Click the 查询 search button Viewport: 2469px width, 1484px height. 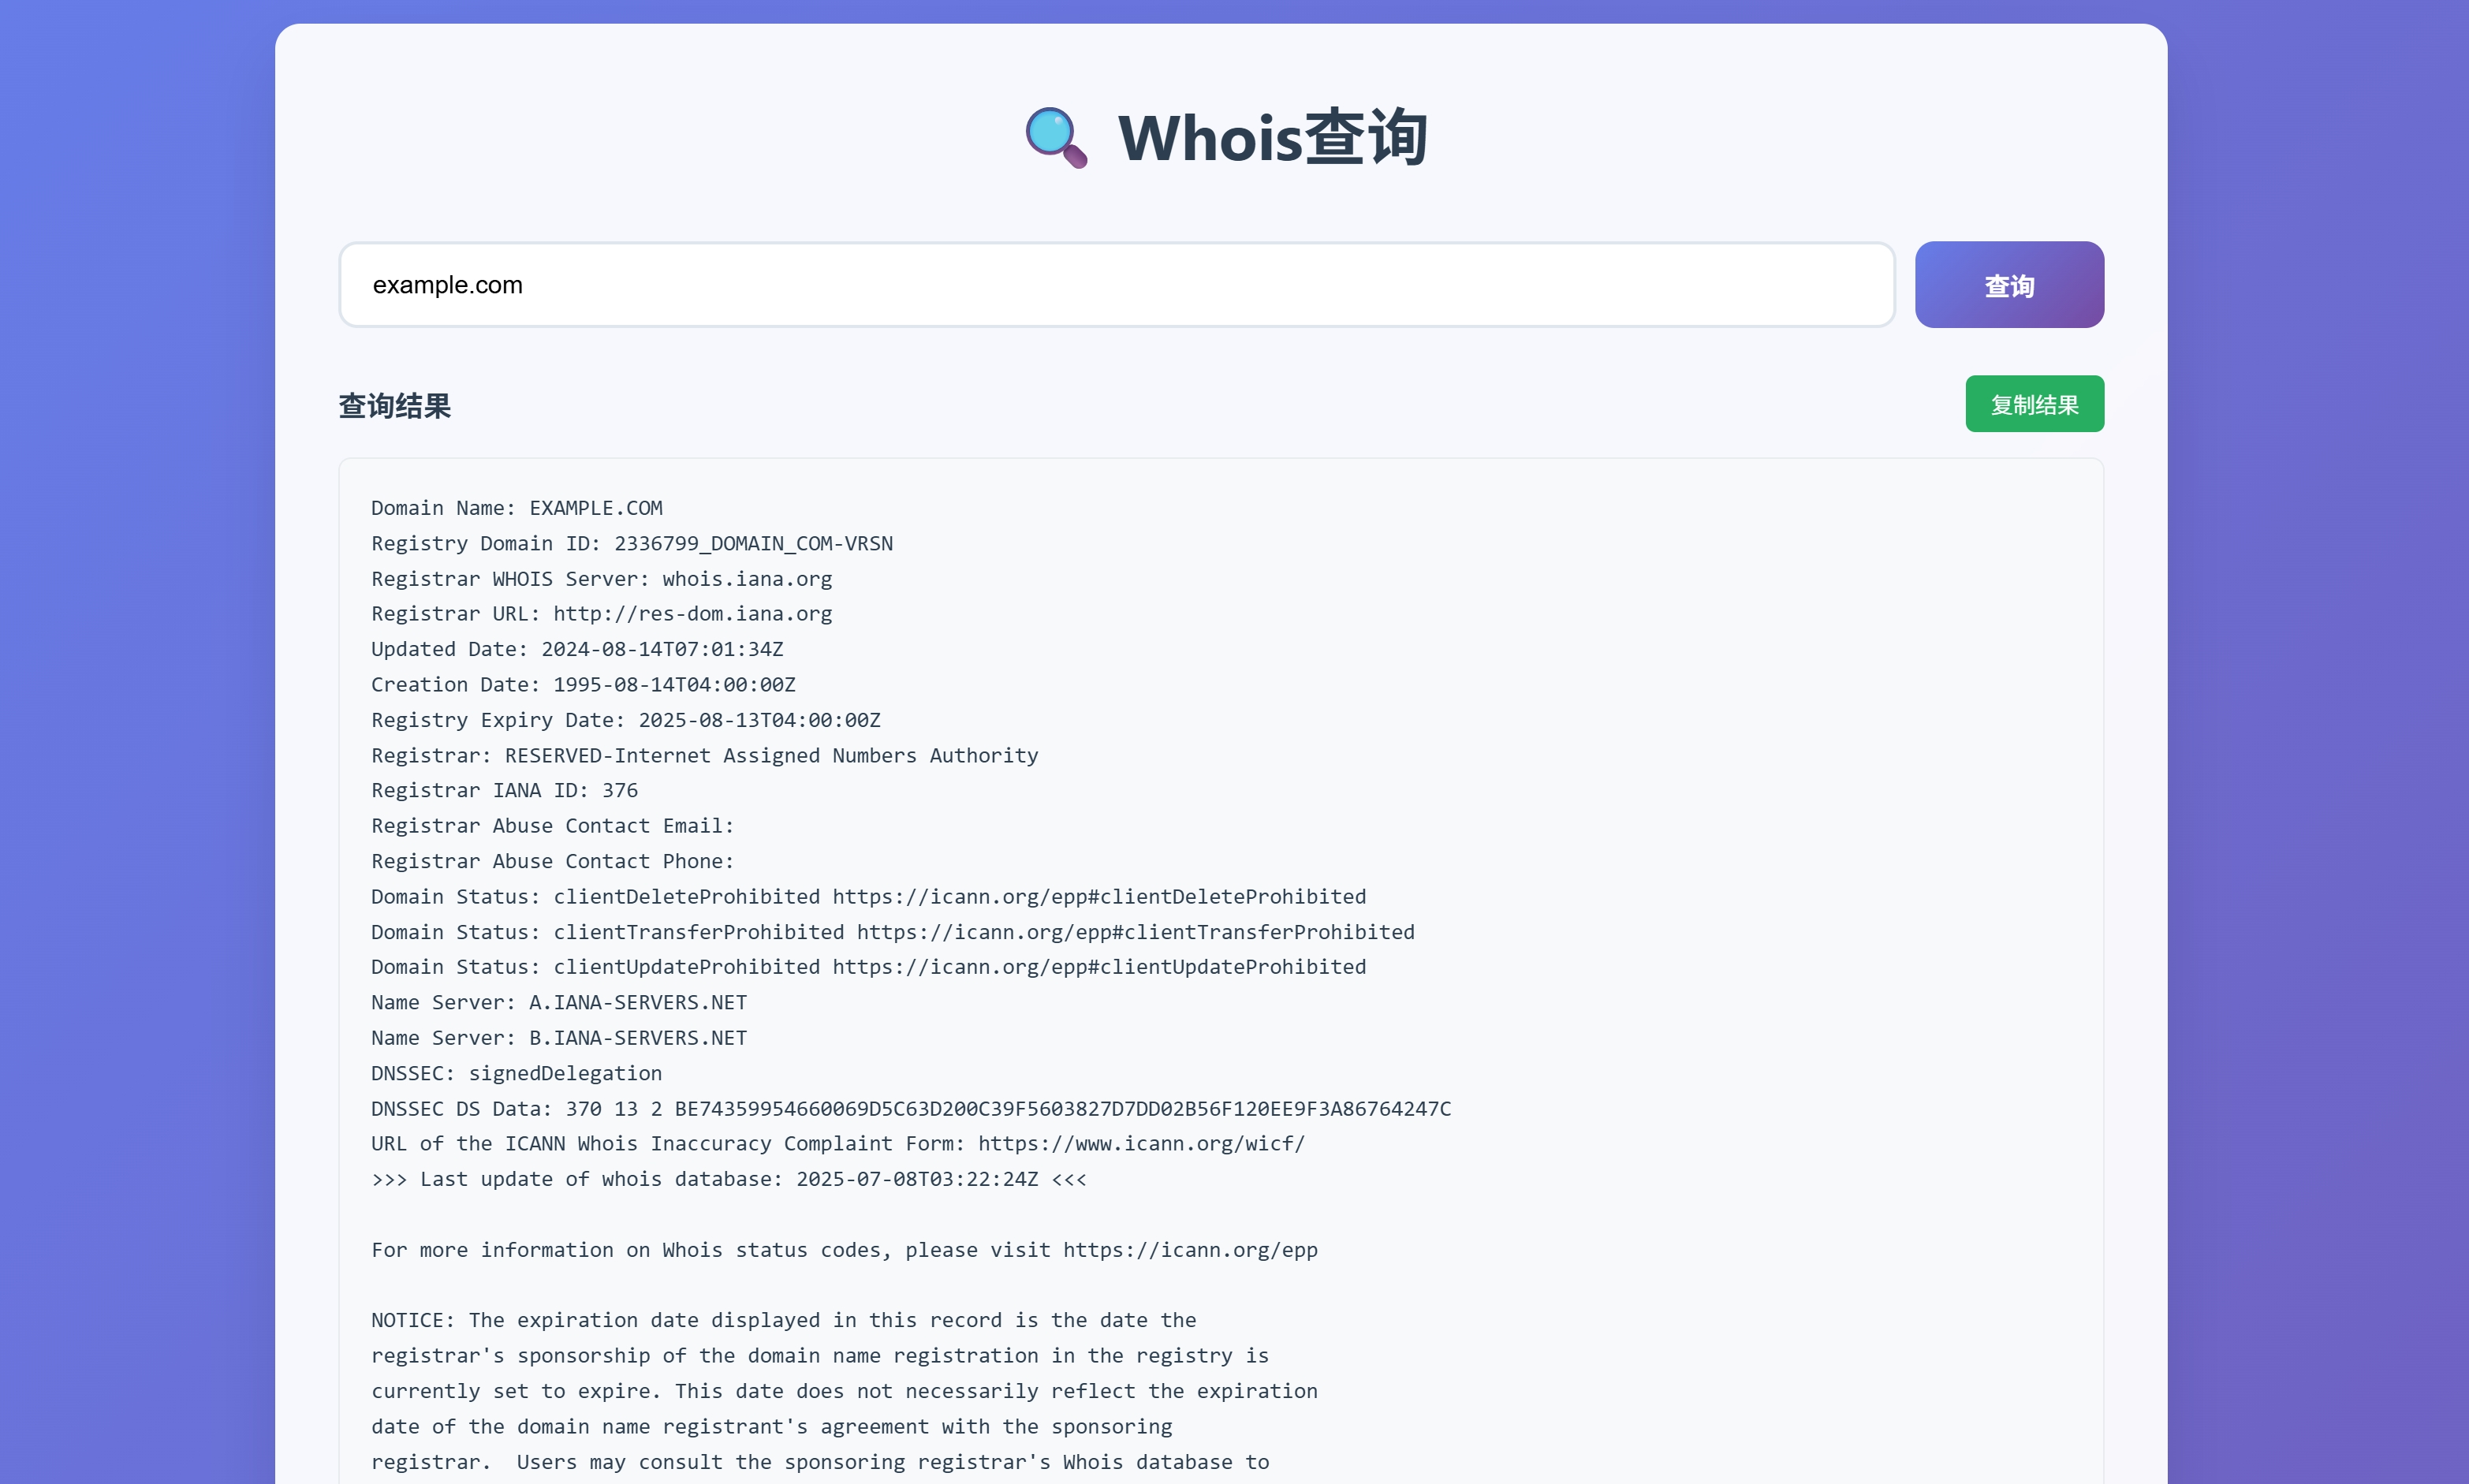coord(2008,285)
